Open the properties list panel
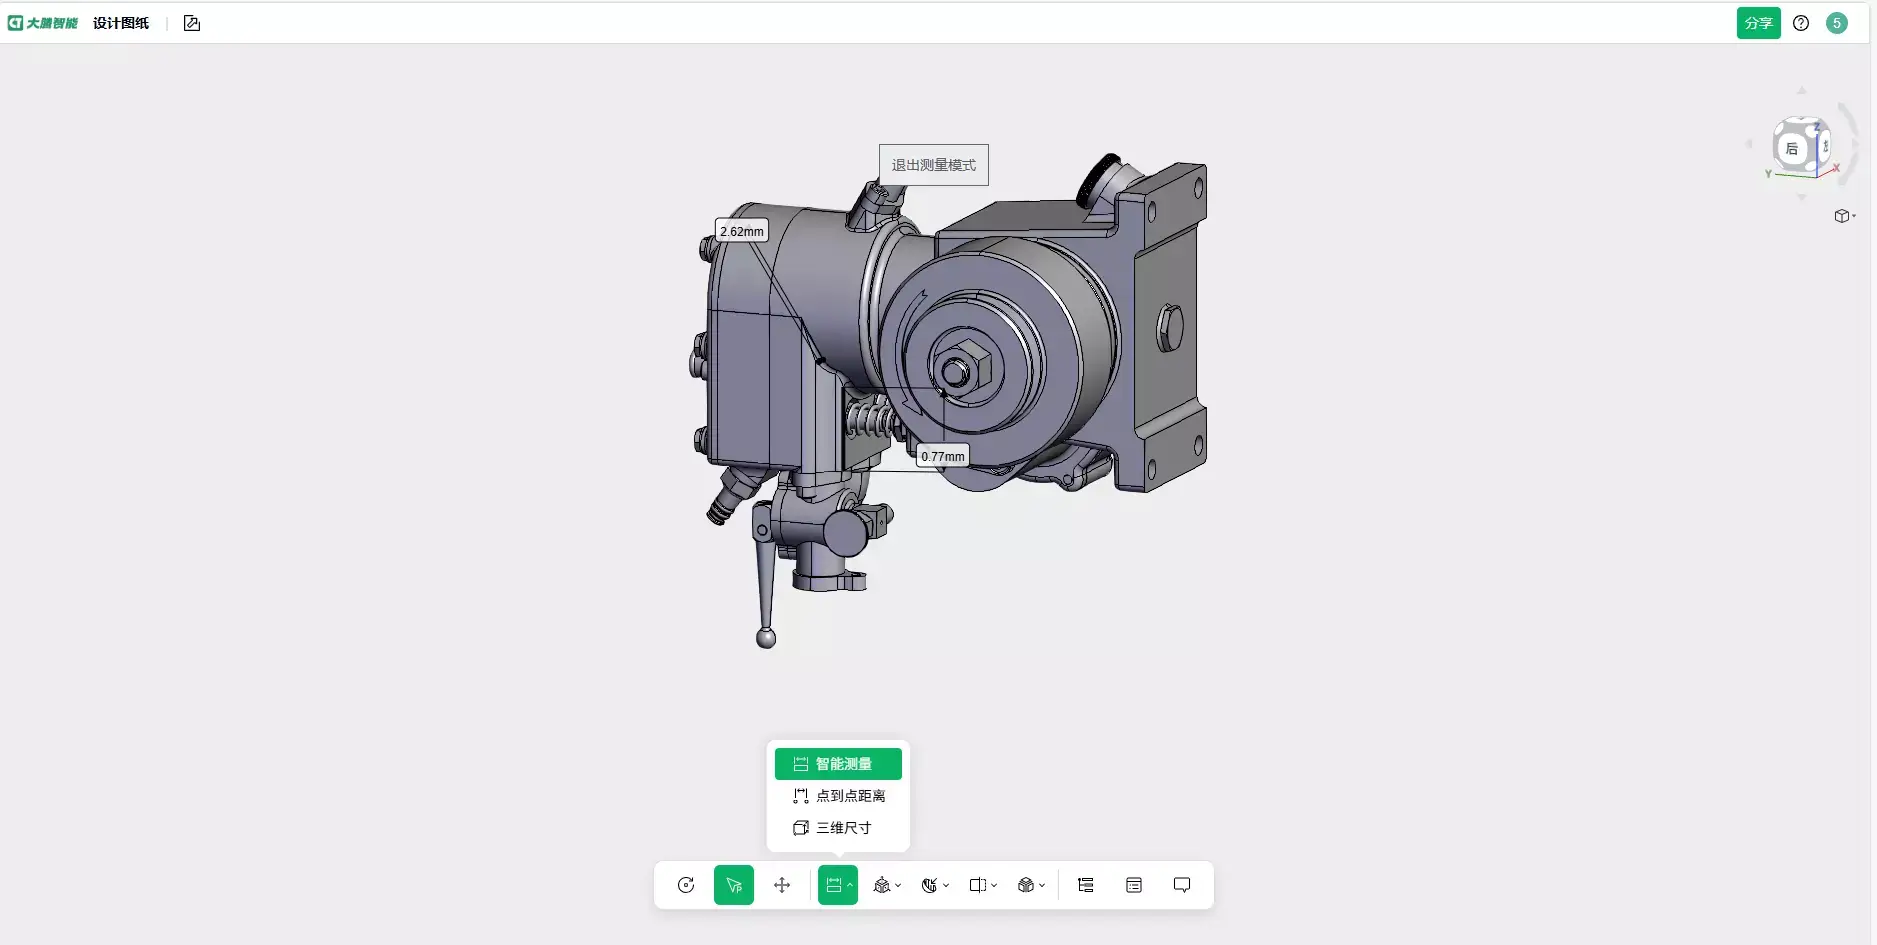 pyautogui.click(x=1134, y=885)
